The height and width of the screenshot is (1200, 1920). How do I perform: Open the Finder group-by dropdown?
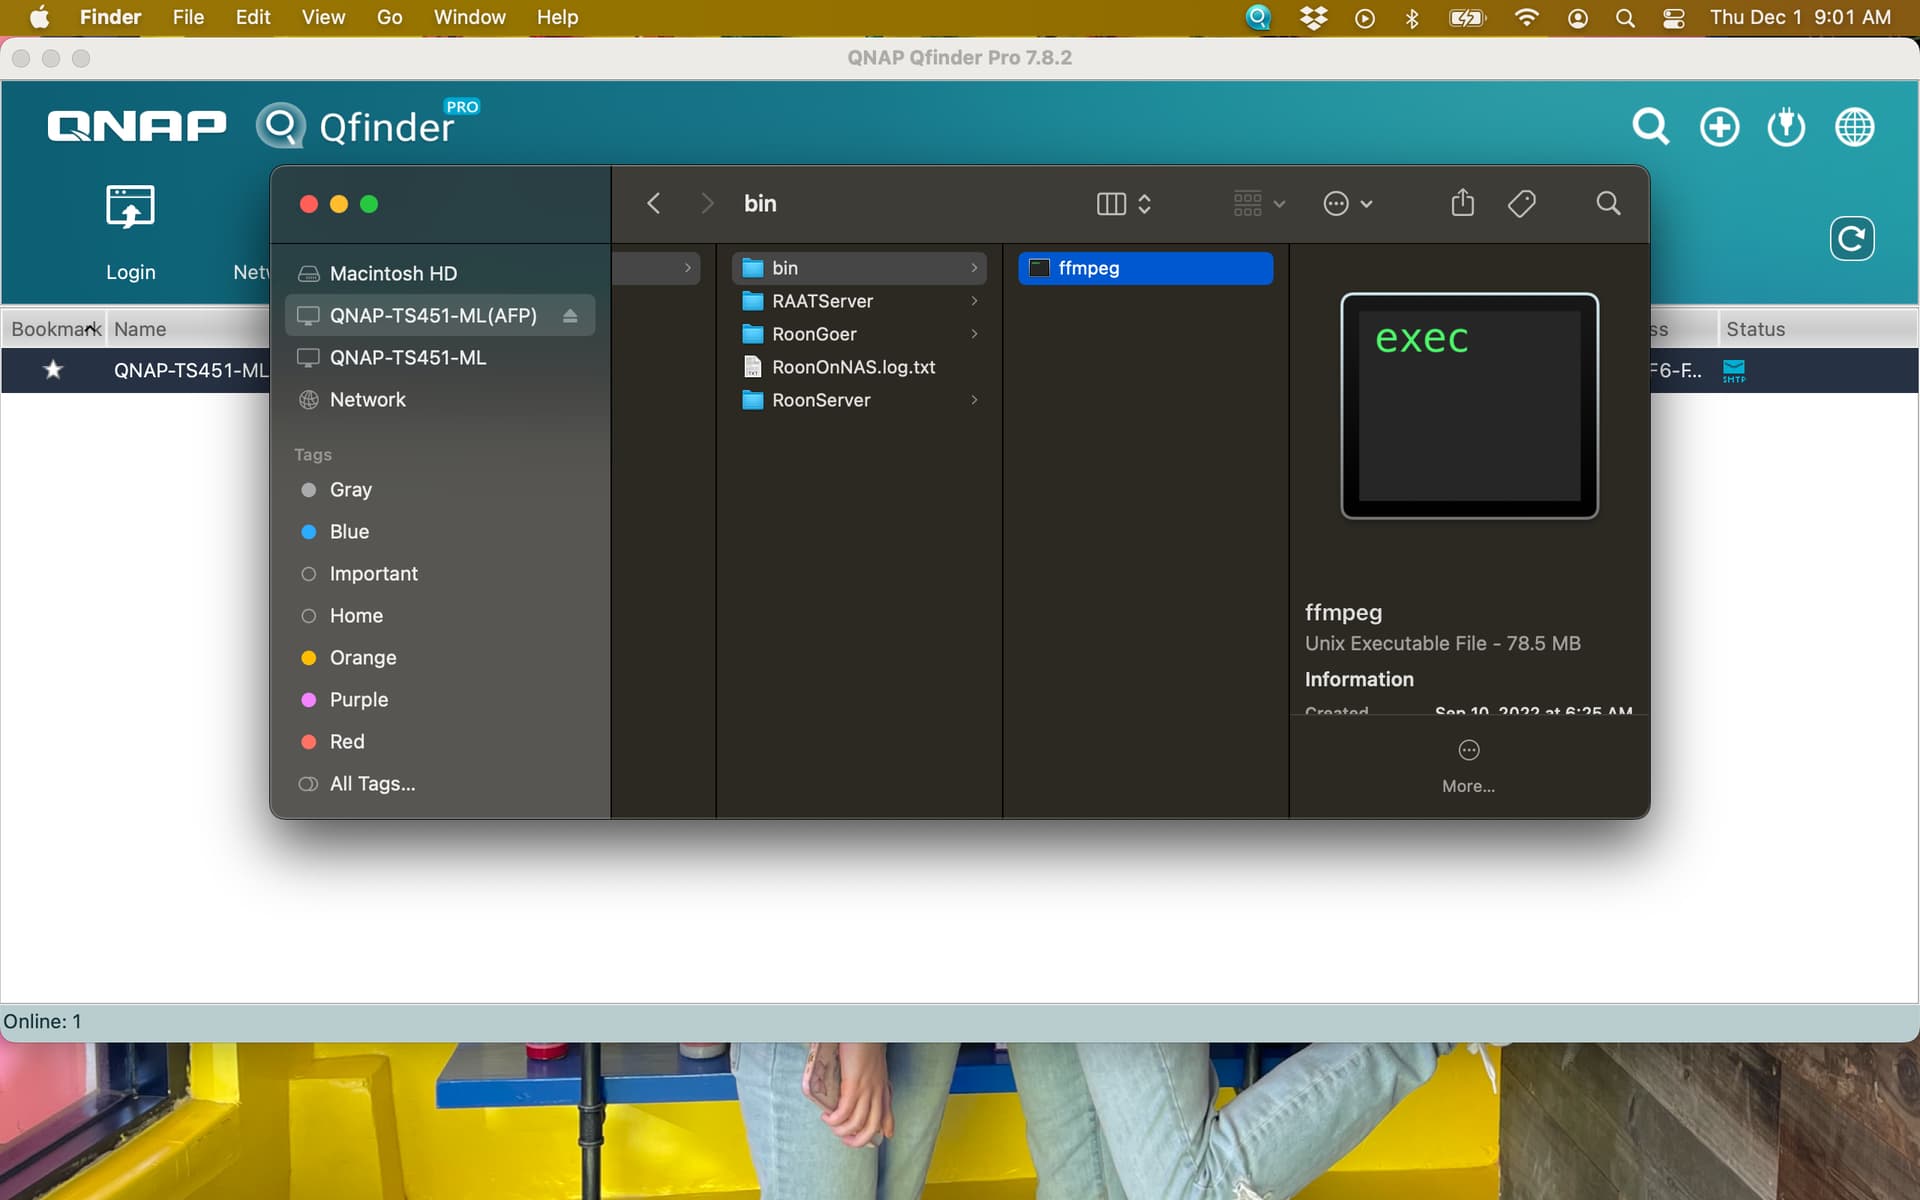tap(1258, 204)
